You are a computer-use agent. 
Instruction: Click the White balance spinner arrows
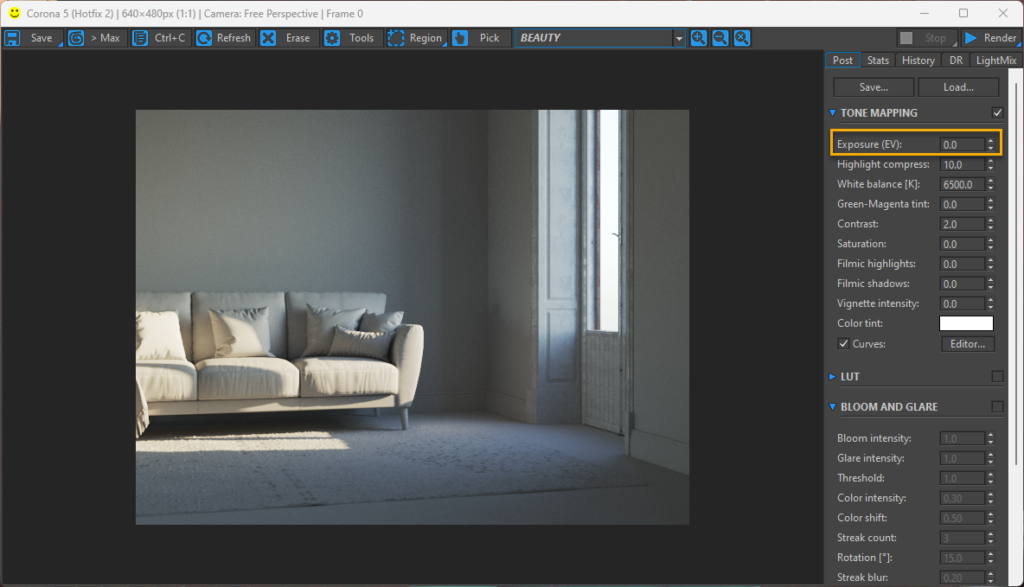991,184
